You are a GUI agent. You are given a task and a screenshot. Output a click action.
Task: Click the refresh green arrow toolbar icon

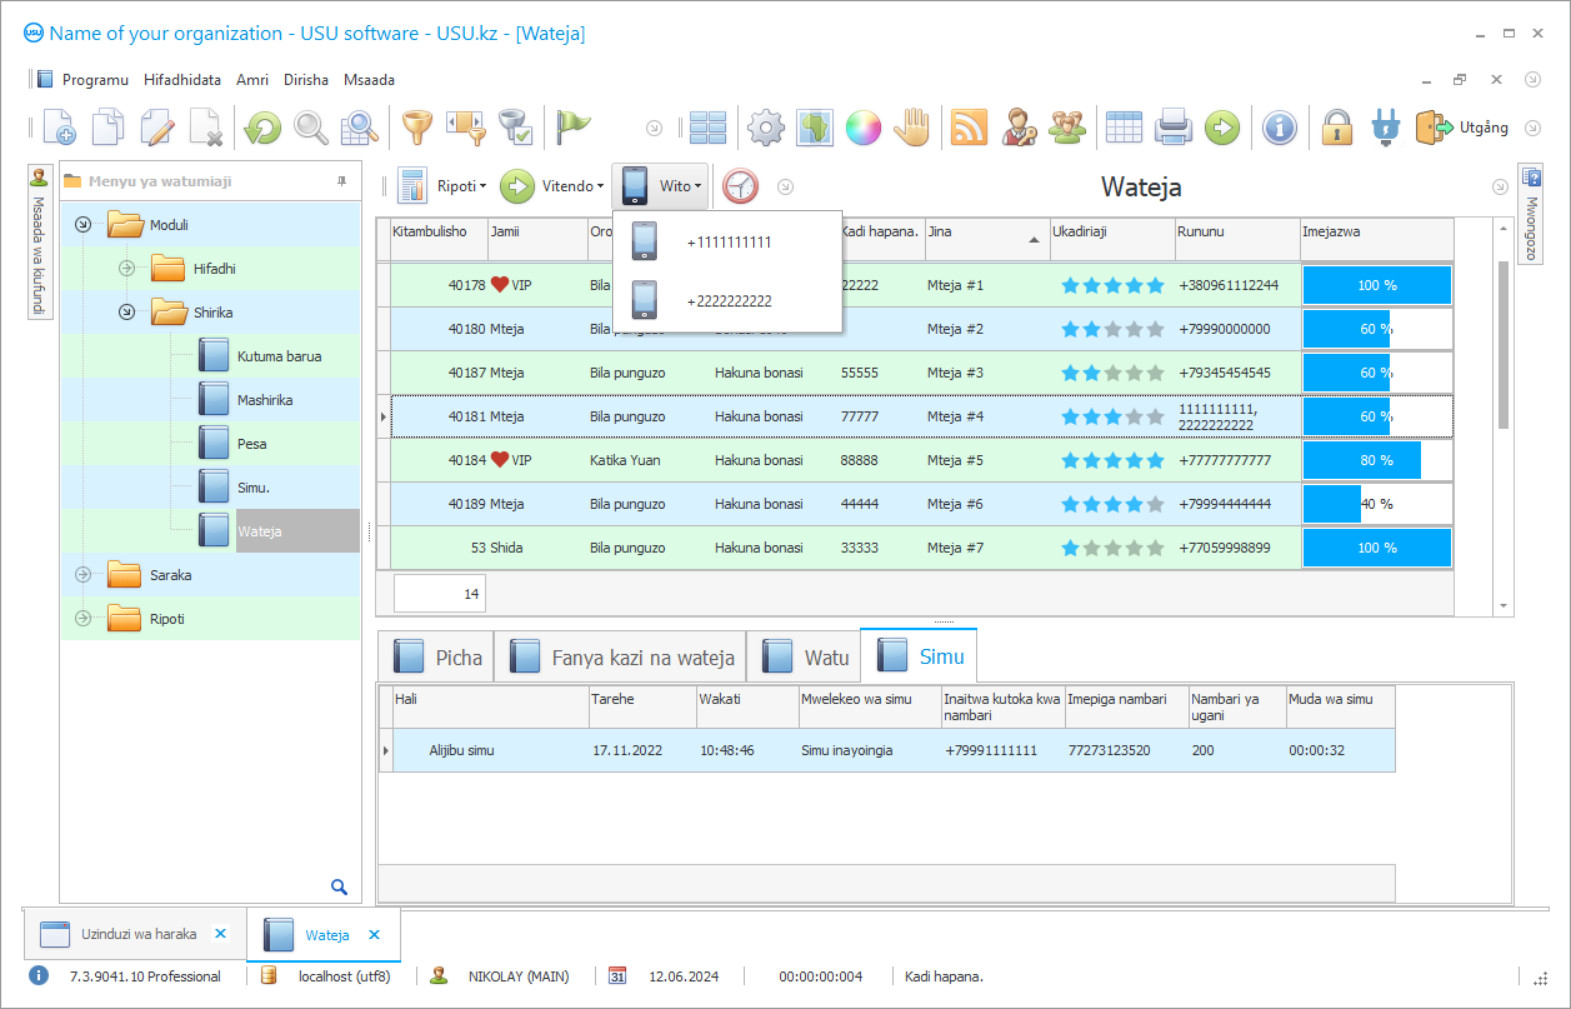(x=263, y=128)
